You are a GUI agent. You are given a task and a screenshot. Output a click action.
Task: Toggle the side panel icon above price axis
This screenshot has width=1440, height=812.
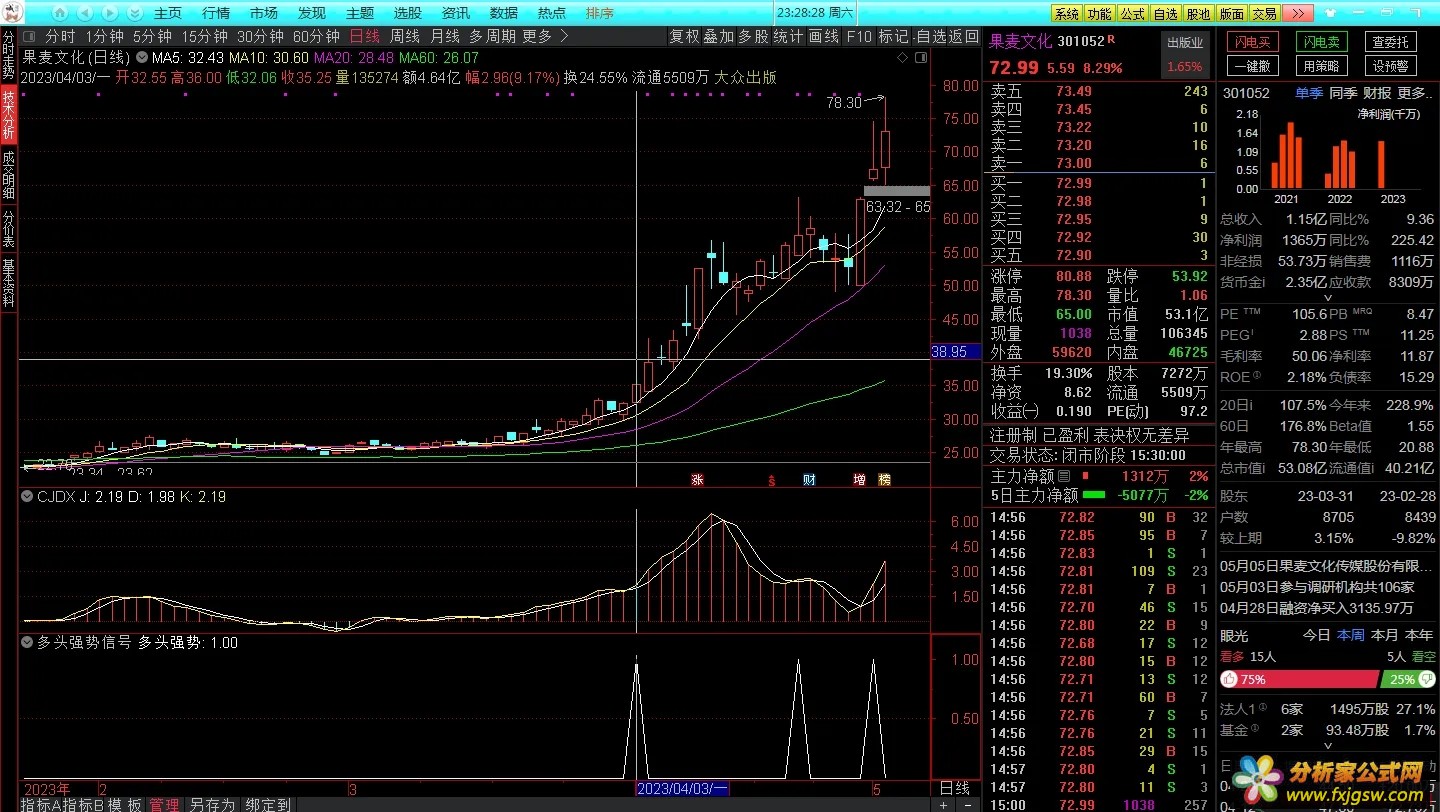920,58
